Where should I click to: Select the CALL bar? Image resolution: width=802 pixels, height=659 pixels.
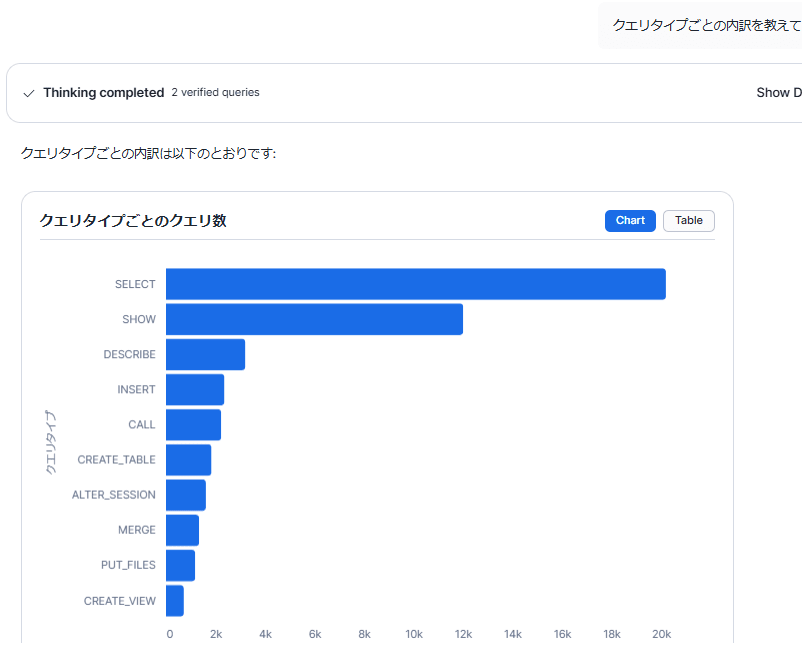pos(193,425)
